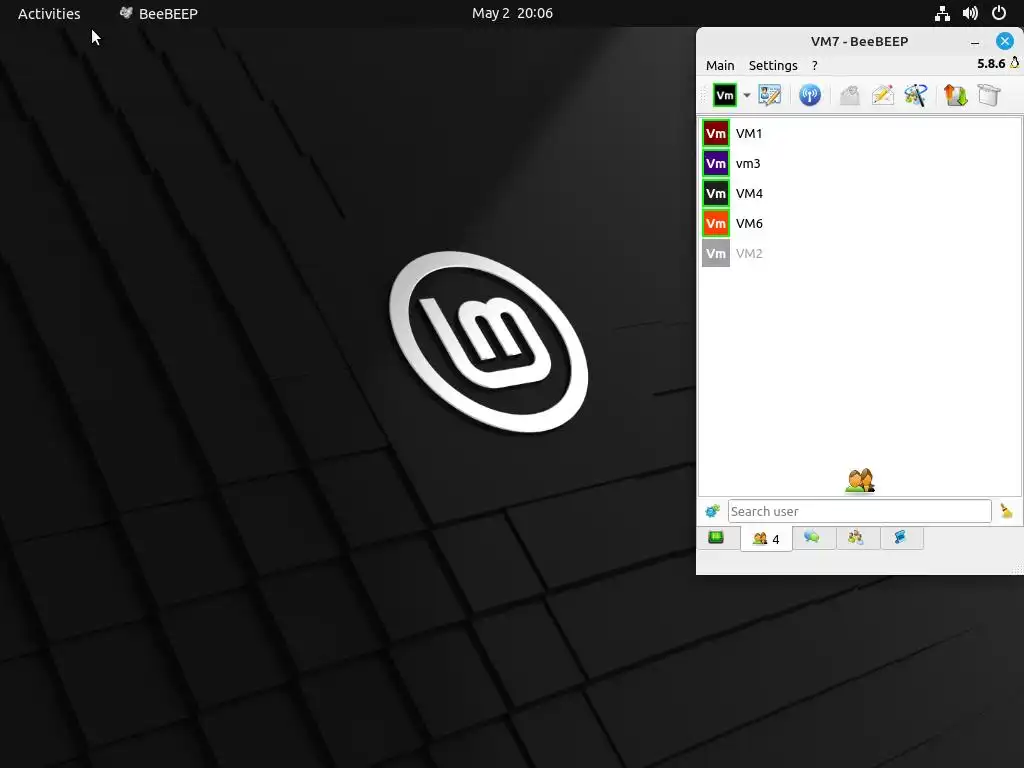
Task: Open the group creation wand icon
Action: [x=916, y=95]
